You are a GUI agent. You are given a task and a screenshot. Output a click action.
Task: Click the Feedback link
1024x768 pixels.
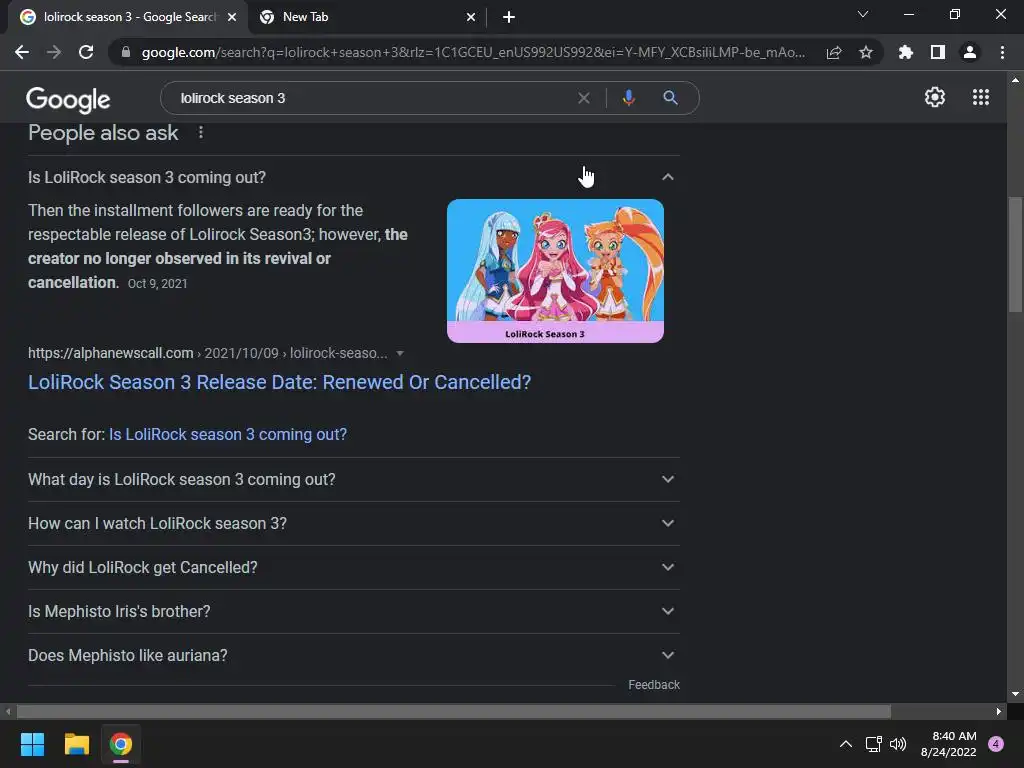point(654,684)
